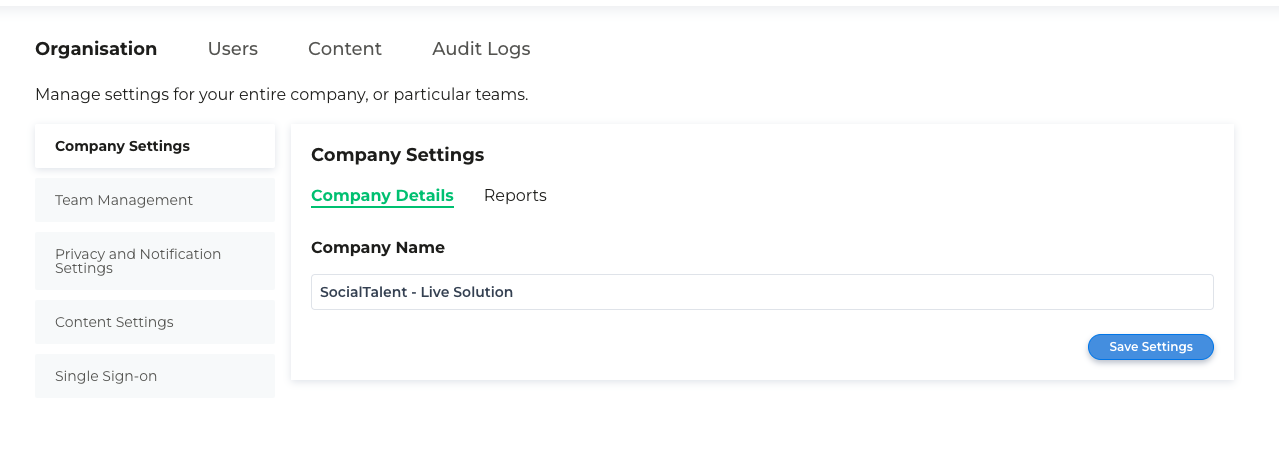Select the Single Sign-on option

tap(155, 376)
